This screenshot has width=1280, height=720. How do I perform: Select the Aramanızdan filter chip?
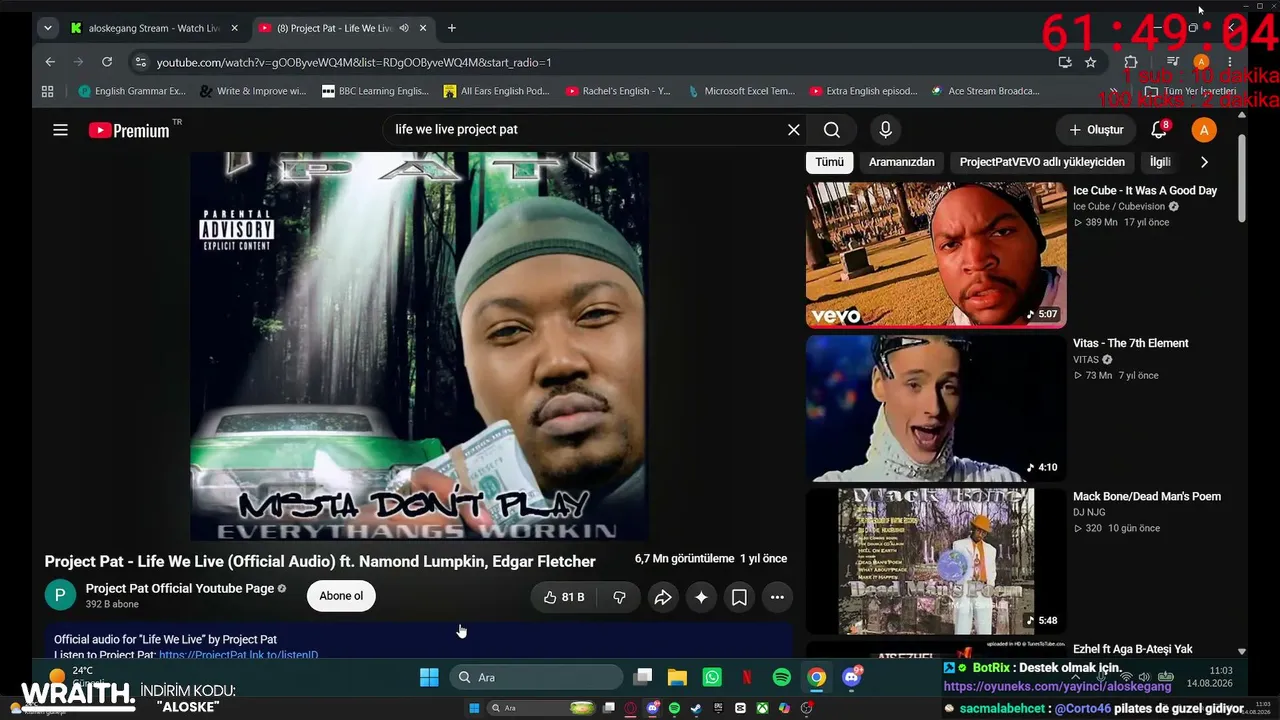point(902,162)
